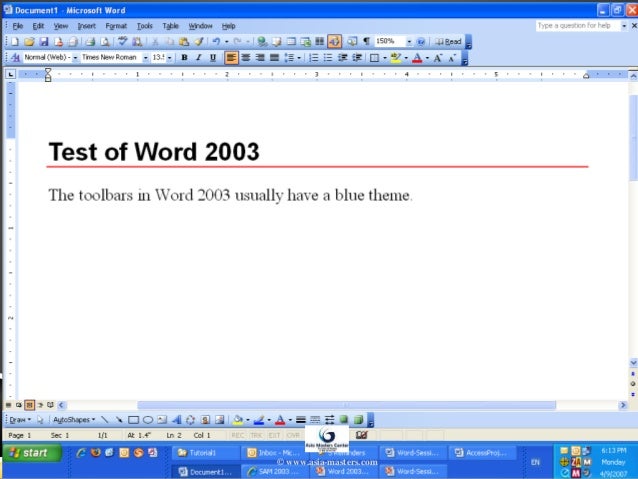Open the File menu

point(17,26)
